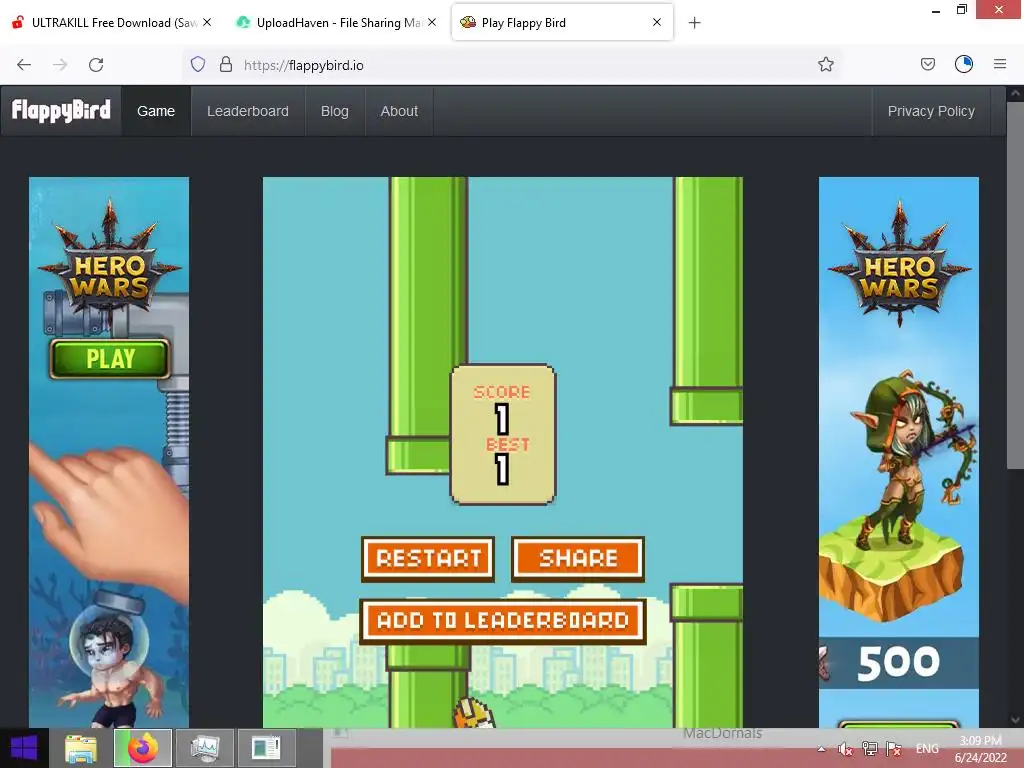1024x768 pixels.
Task: Open the Blog nav item
Action: pos(334,111)
